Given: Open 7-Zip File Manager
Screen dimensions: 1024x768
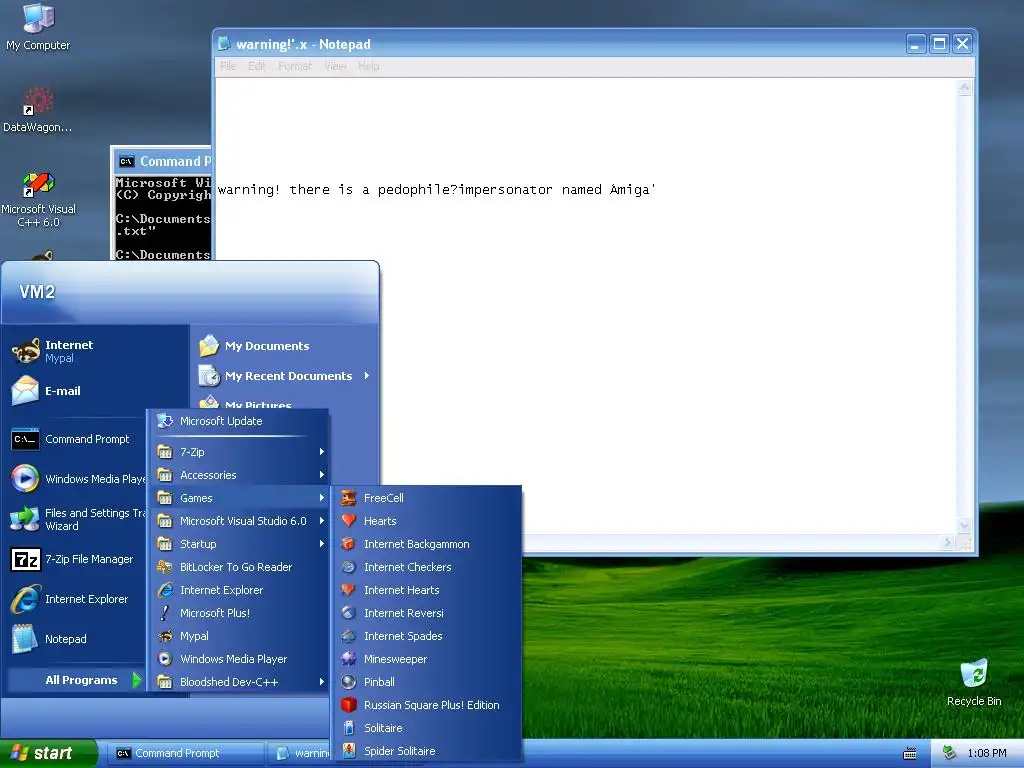Looking at the screenshot, I should 77,559.
